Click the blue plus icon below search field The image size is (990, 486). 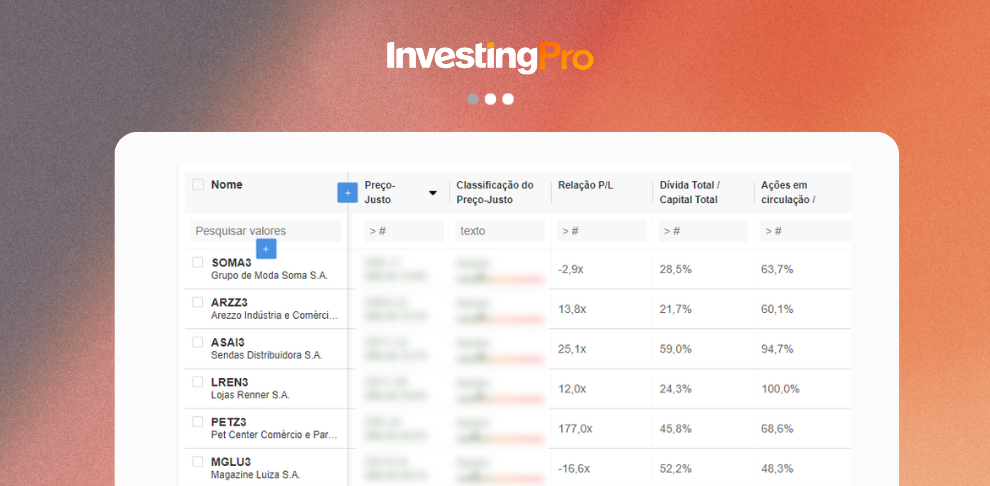266,249
